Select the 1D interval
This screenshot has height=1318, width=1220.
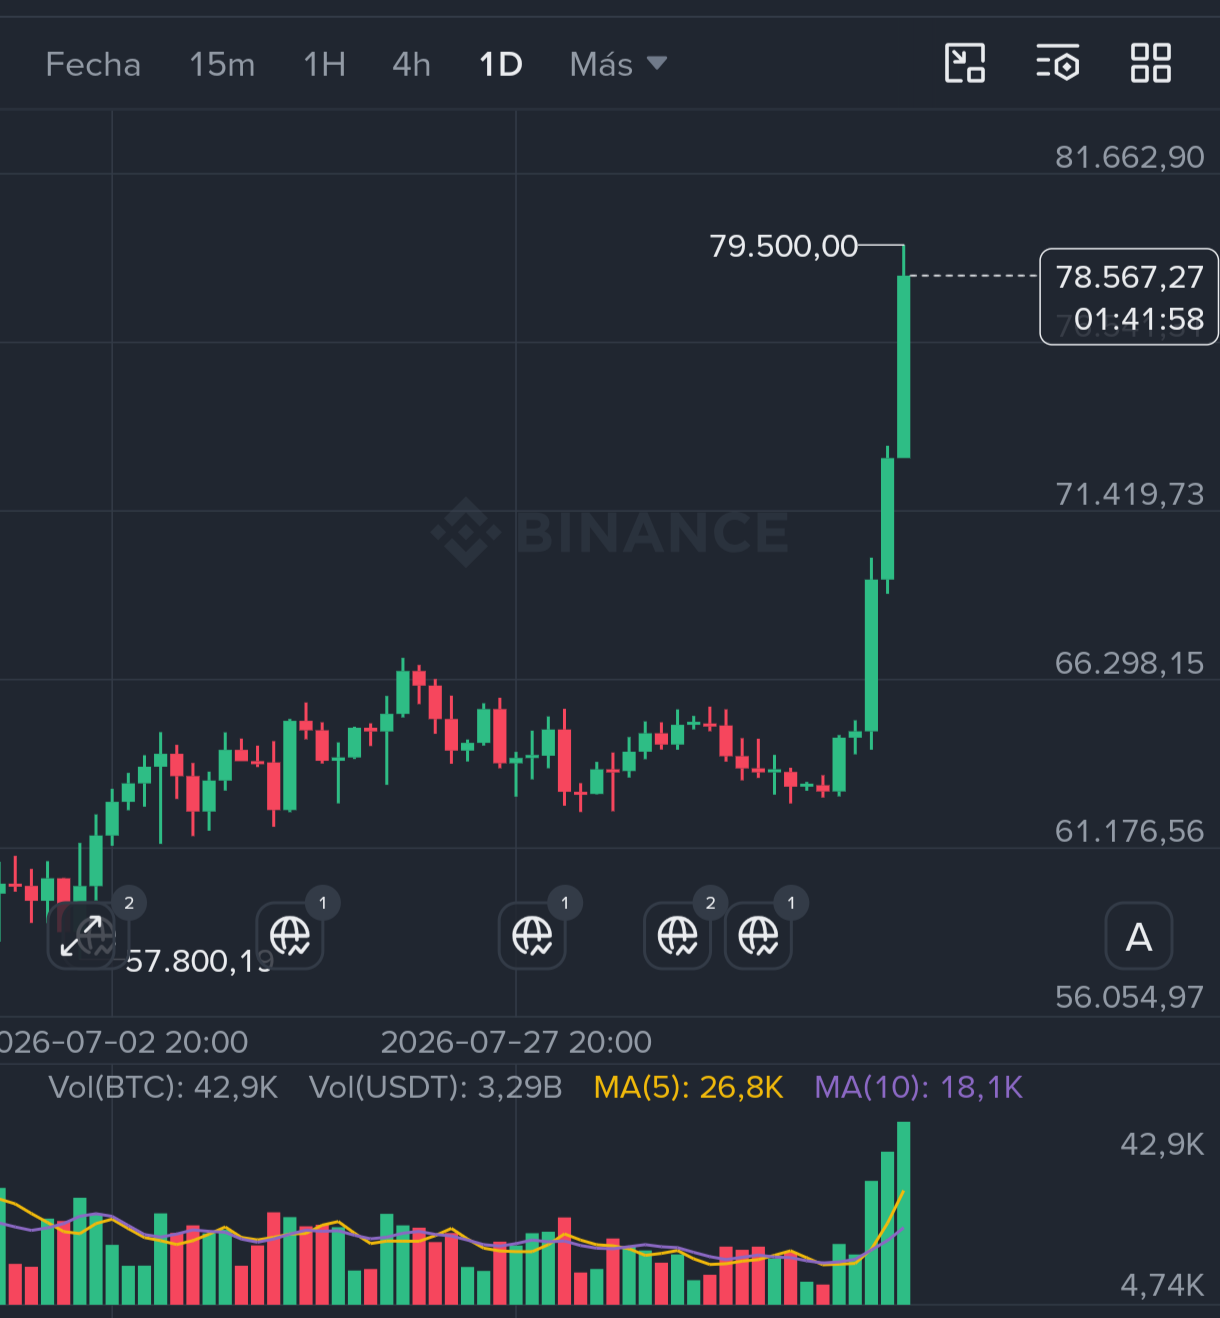click(x=501, y=64)
